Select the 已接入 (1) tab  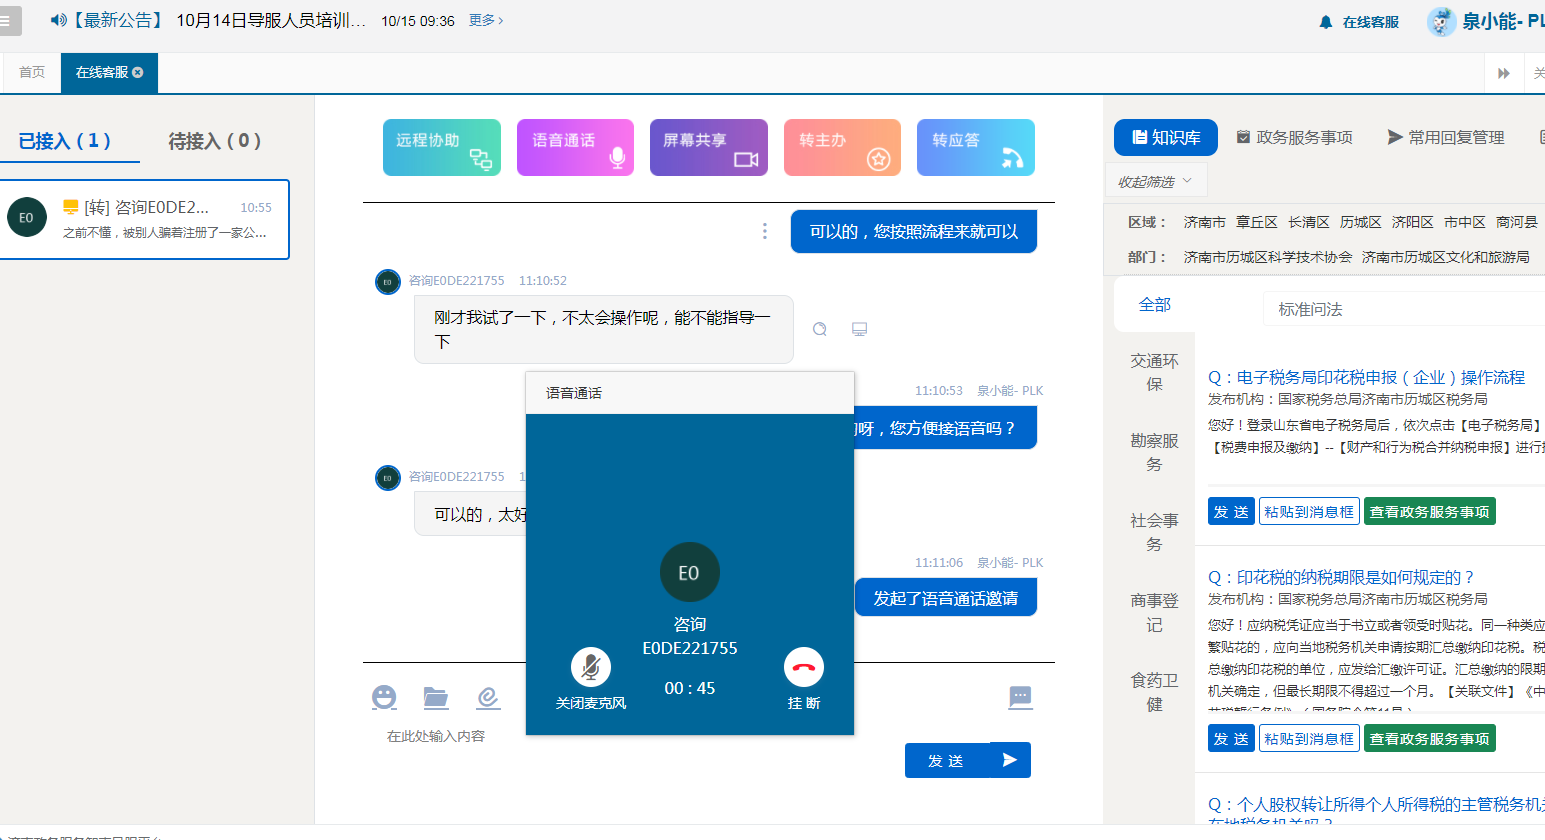tap(66, 141)
